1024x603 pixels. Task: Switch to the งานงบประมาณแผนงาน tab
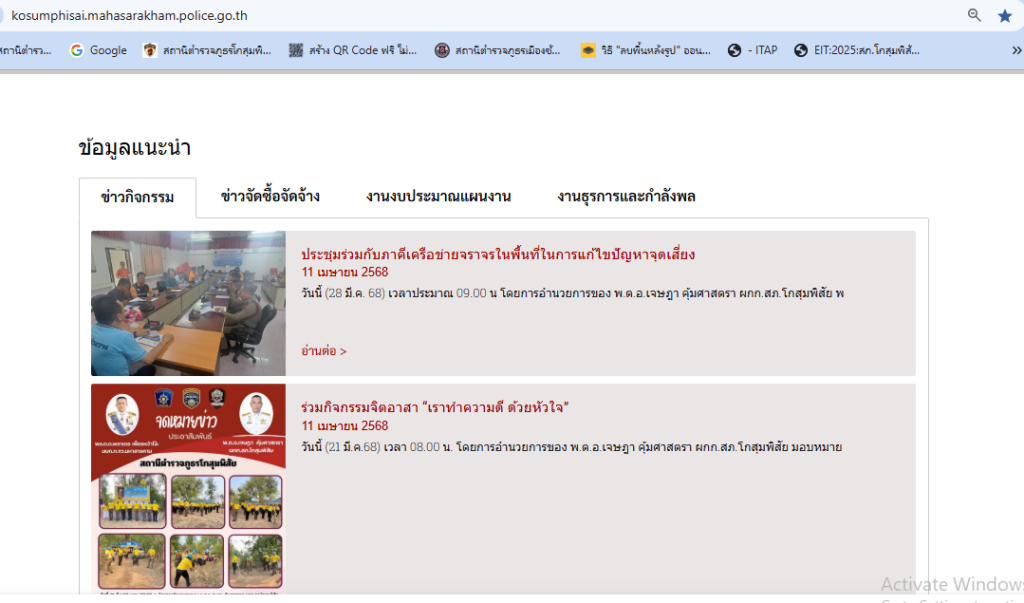(x=438, y=196)
